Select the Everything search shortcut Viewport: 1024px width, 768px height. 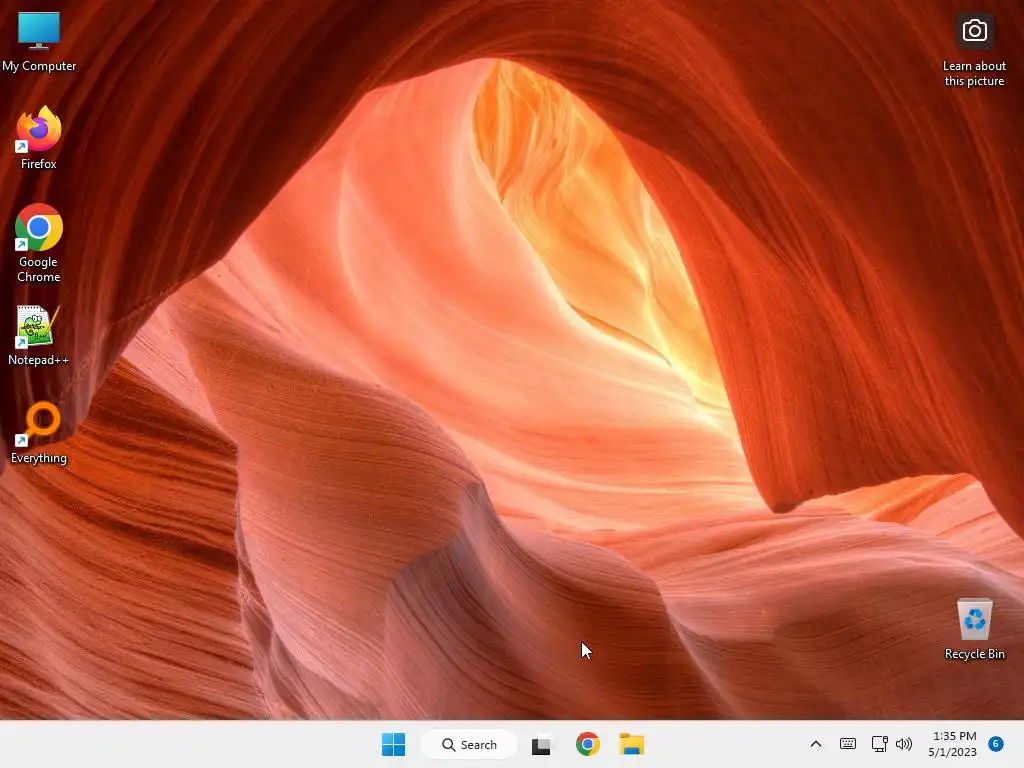tap(39, 434)
